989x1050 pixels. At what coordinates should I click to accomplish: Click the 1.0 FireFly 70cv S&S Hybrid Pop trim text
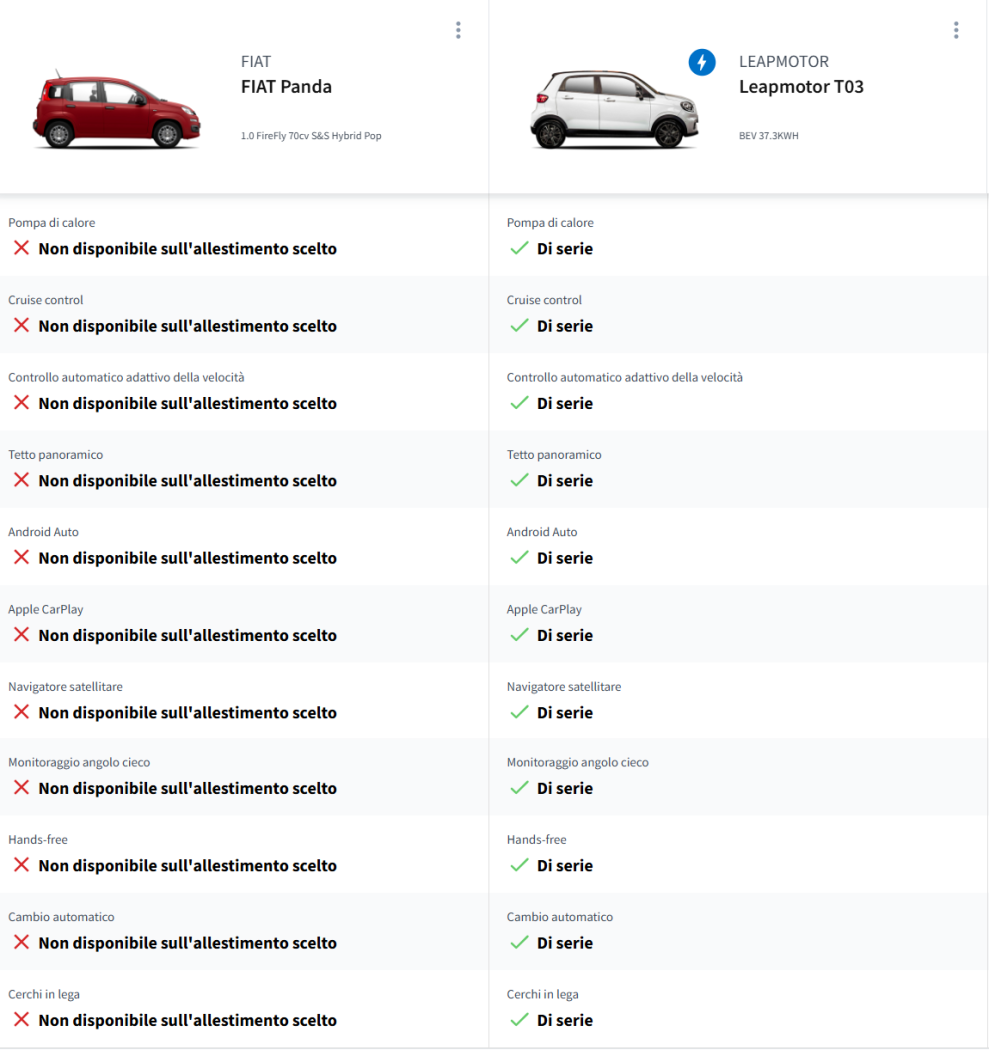(x=311, y=136)
